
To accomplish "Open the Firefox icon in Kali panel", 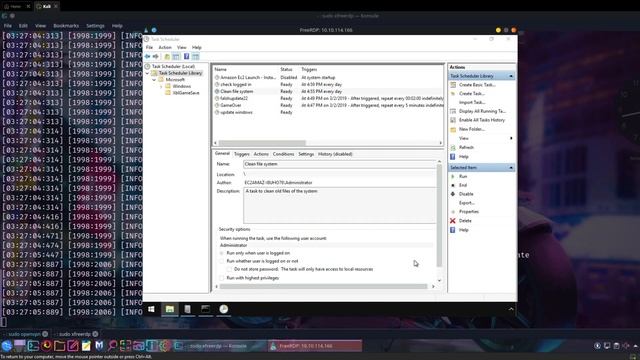I will pyautogui.click(x=47, y=346).
